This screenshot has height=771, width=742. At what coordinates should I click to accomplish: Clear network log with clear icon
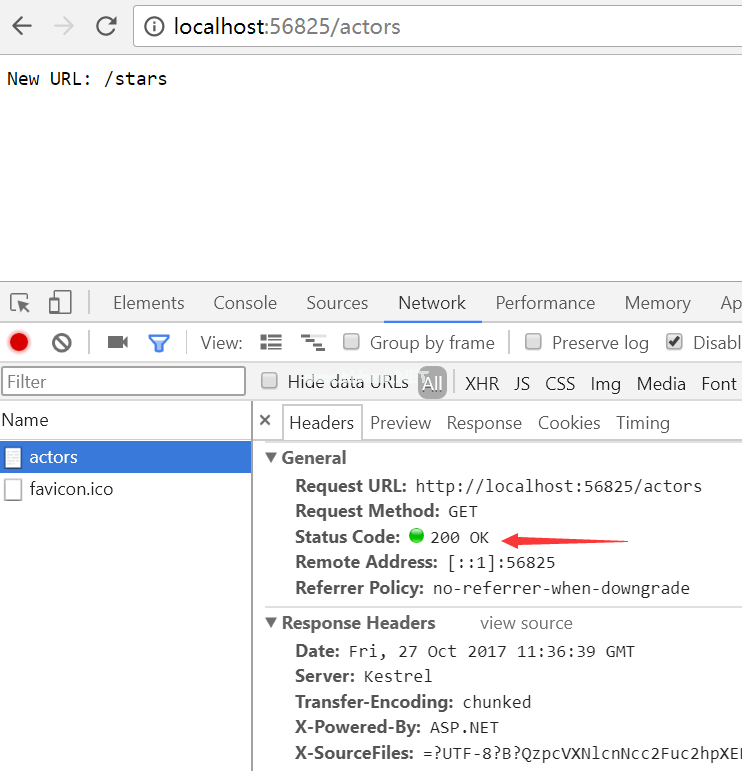click(62, 342)
